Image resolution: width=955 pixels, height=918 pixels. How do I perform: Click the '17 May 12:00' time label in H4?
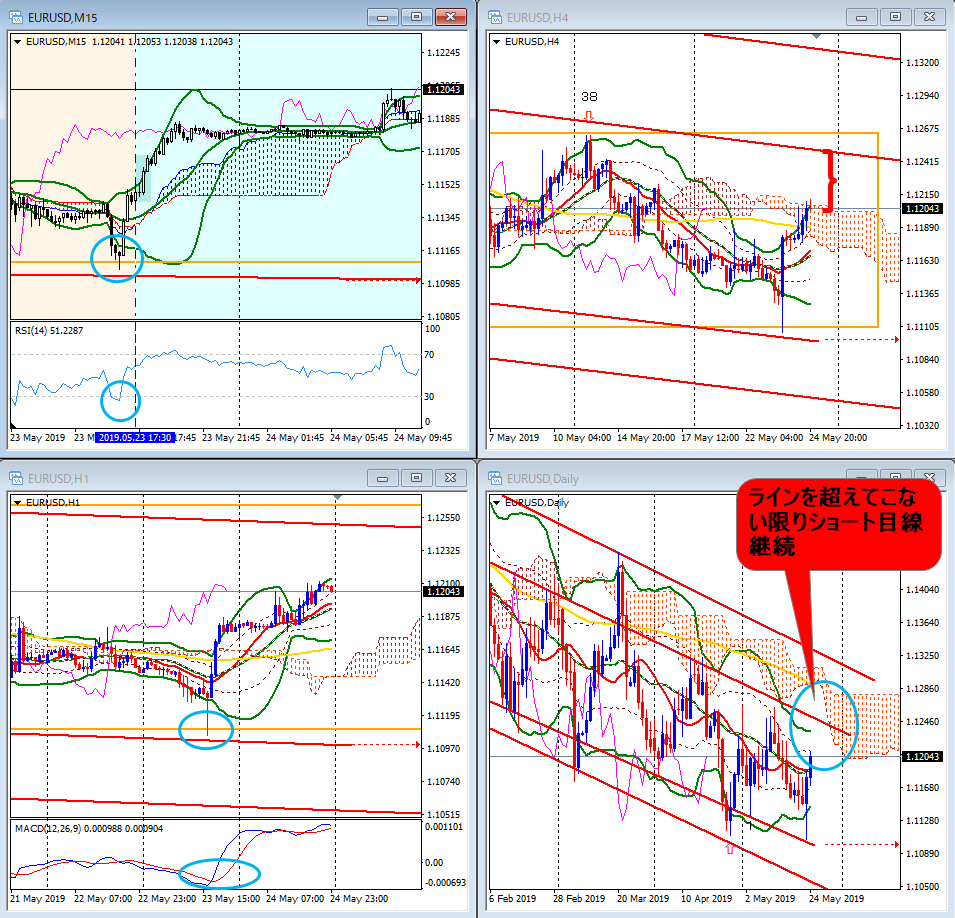coord(710,437)
